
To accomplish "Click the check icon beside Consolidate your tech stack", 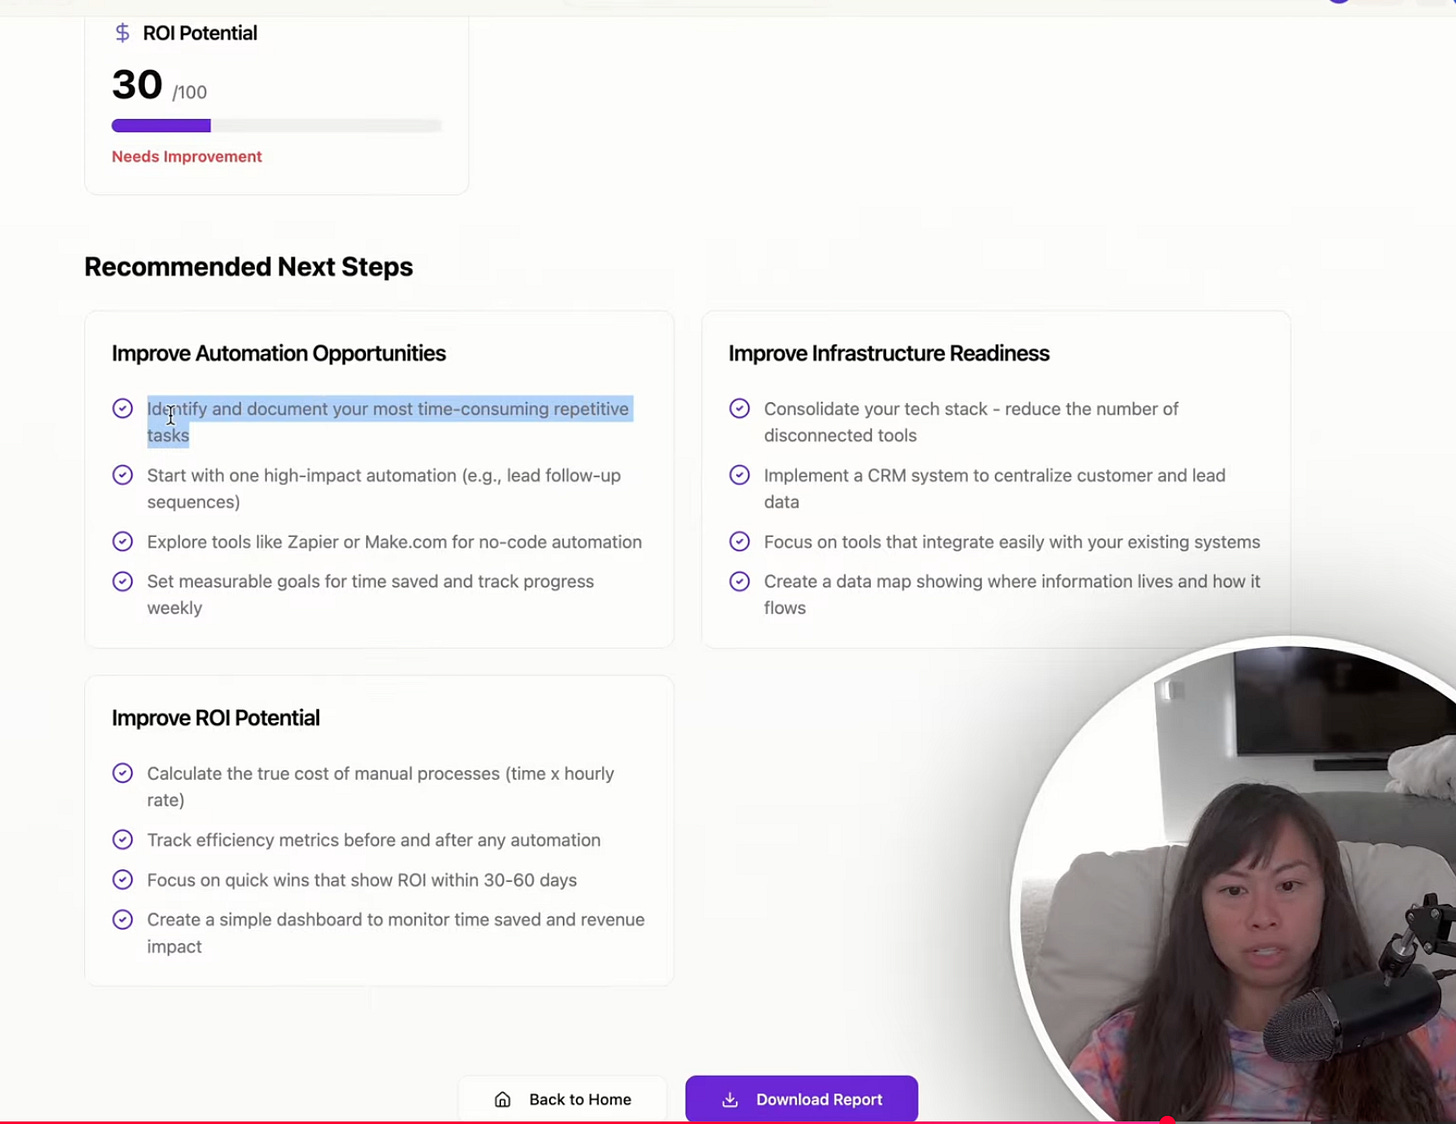I will [740, 408].
